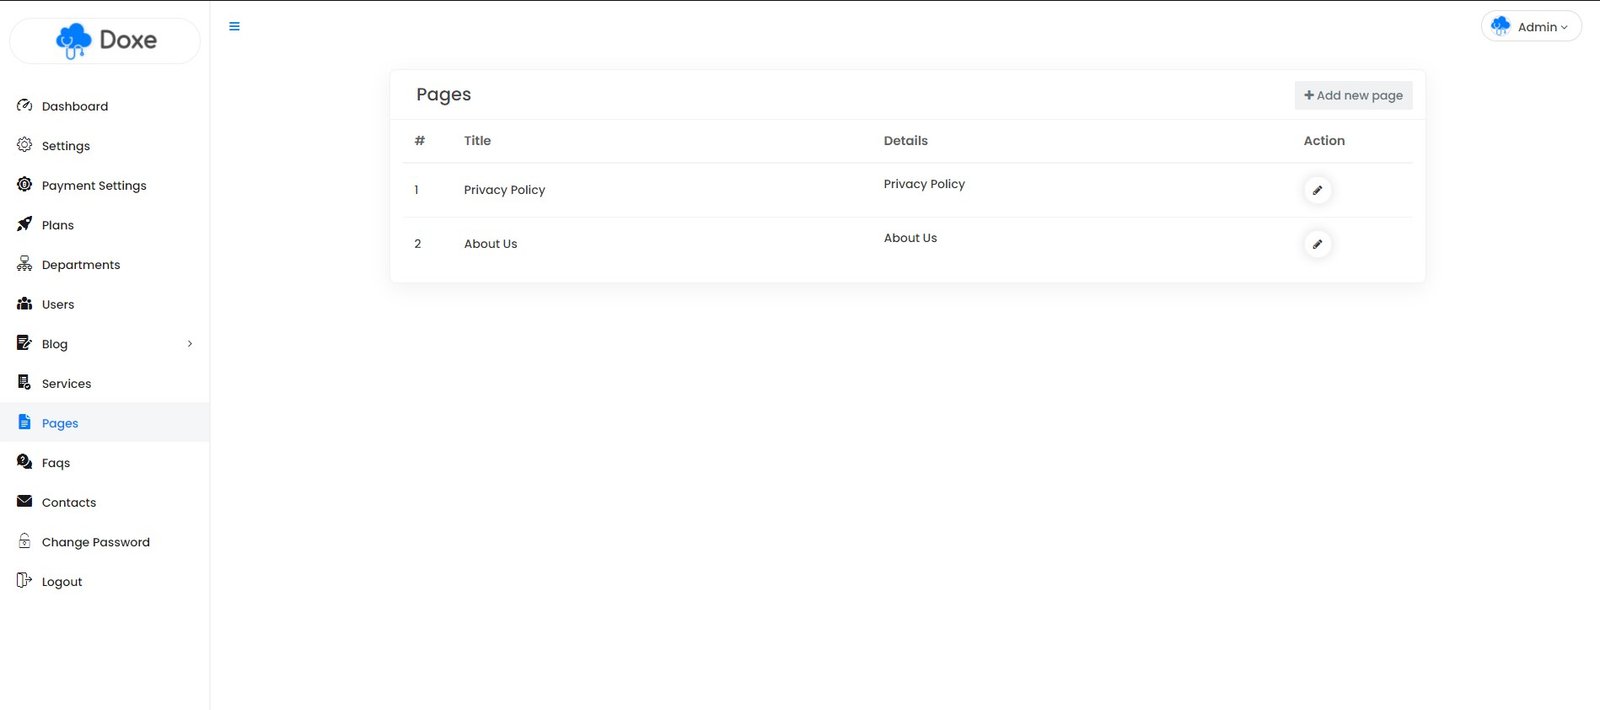This screenshot has width=1600, height=710.
Task: Toggle the sidebar with the hamburger icon
Action: point(234,27)
